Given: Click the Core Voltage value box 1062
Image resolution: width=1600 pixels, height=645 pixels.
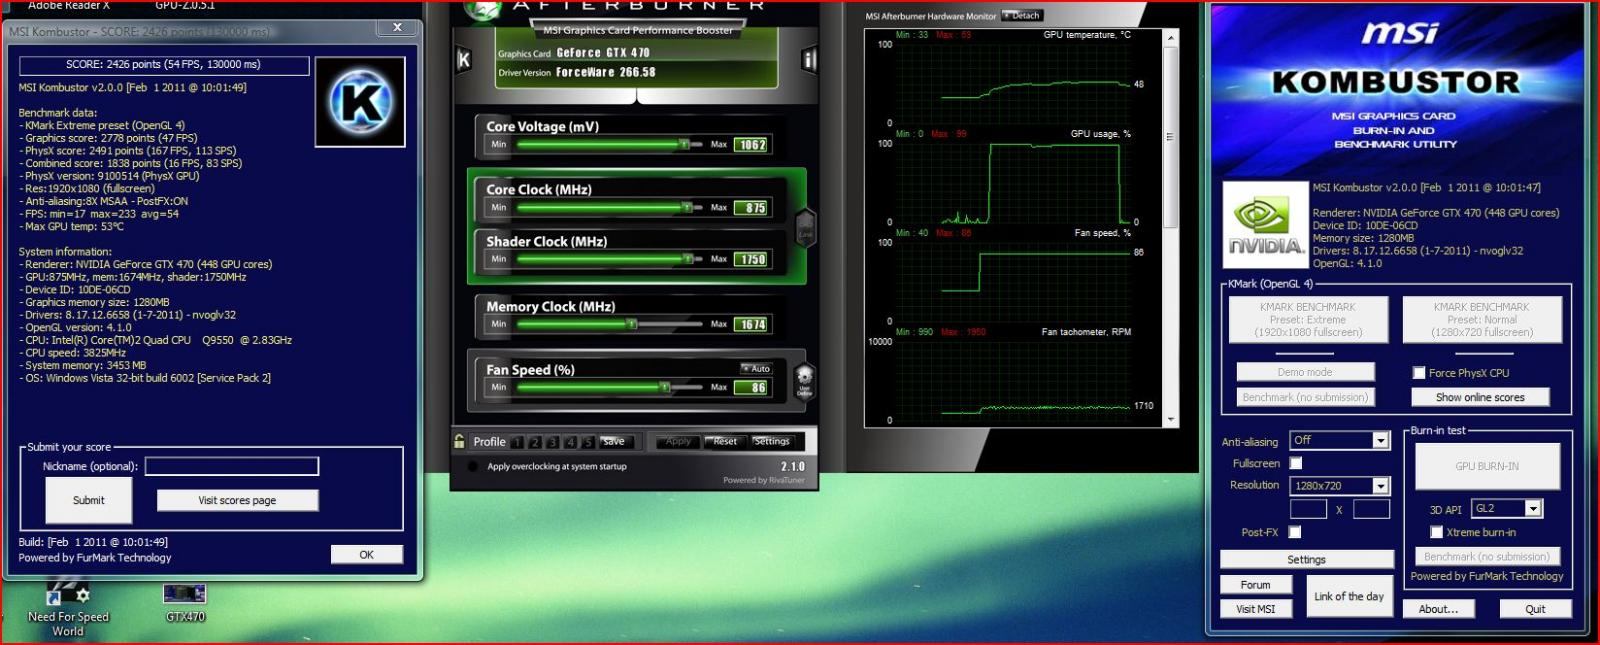Looking at the screenshot, I should point(751,144).
